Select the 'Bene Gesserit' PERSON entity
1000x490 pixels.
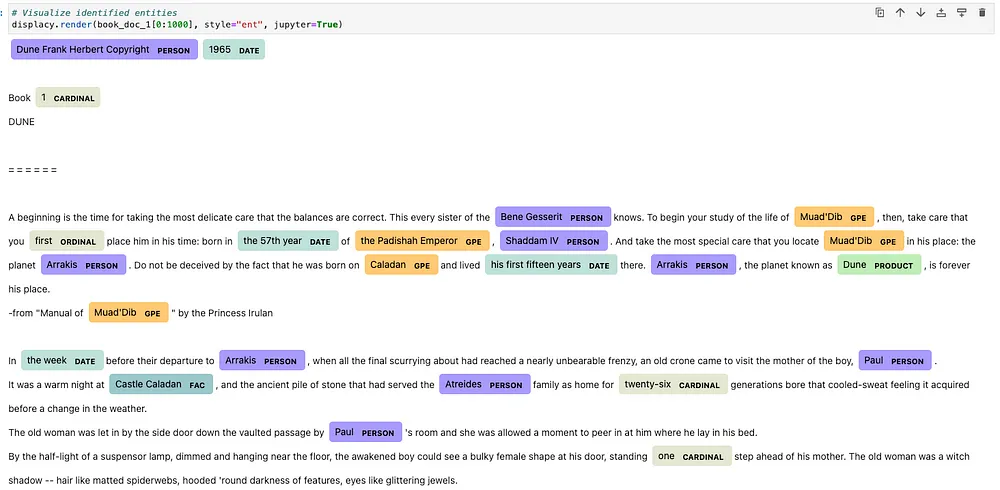pos(553,217)
